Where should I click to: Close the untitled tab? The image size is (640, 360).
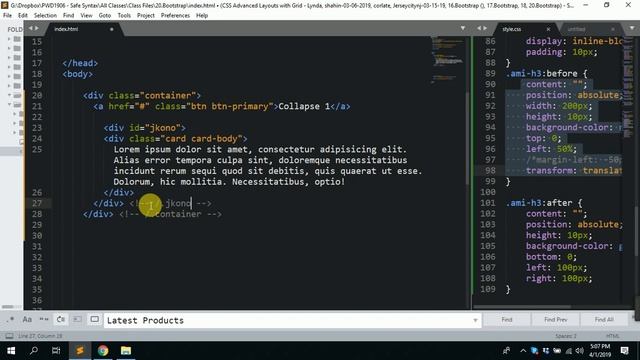[613, 29]
